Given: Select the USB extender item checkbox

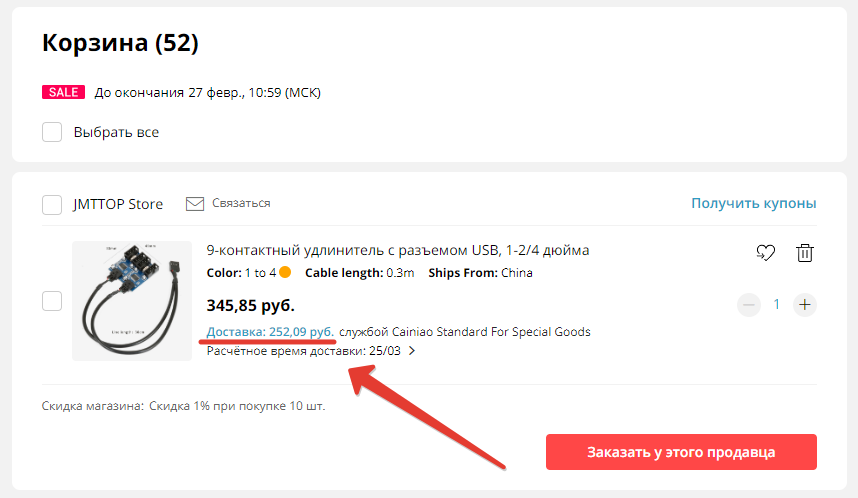Looking at the screenshot, I should pyautogui.click(x=53, y=301).
